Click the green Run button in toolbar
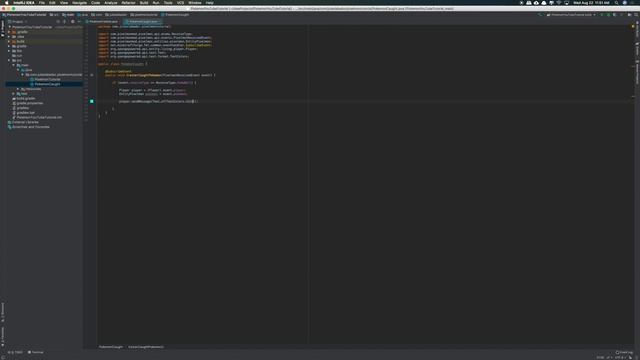Screen dimensions: 640x360 point(601,15)
